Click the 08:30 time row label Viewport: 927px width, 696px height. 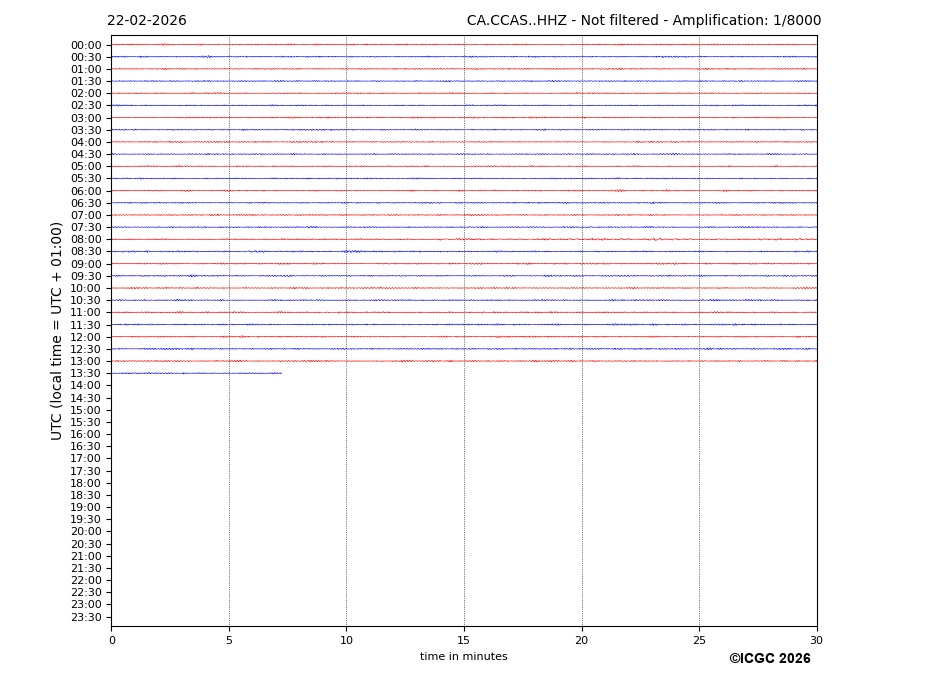(86, 252)
